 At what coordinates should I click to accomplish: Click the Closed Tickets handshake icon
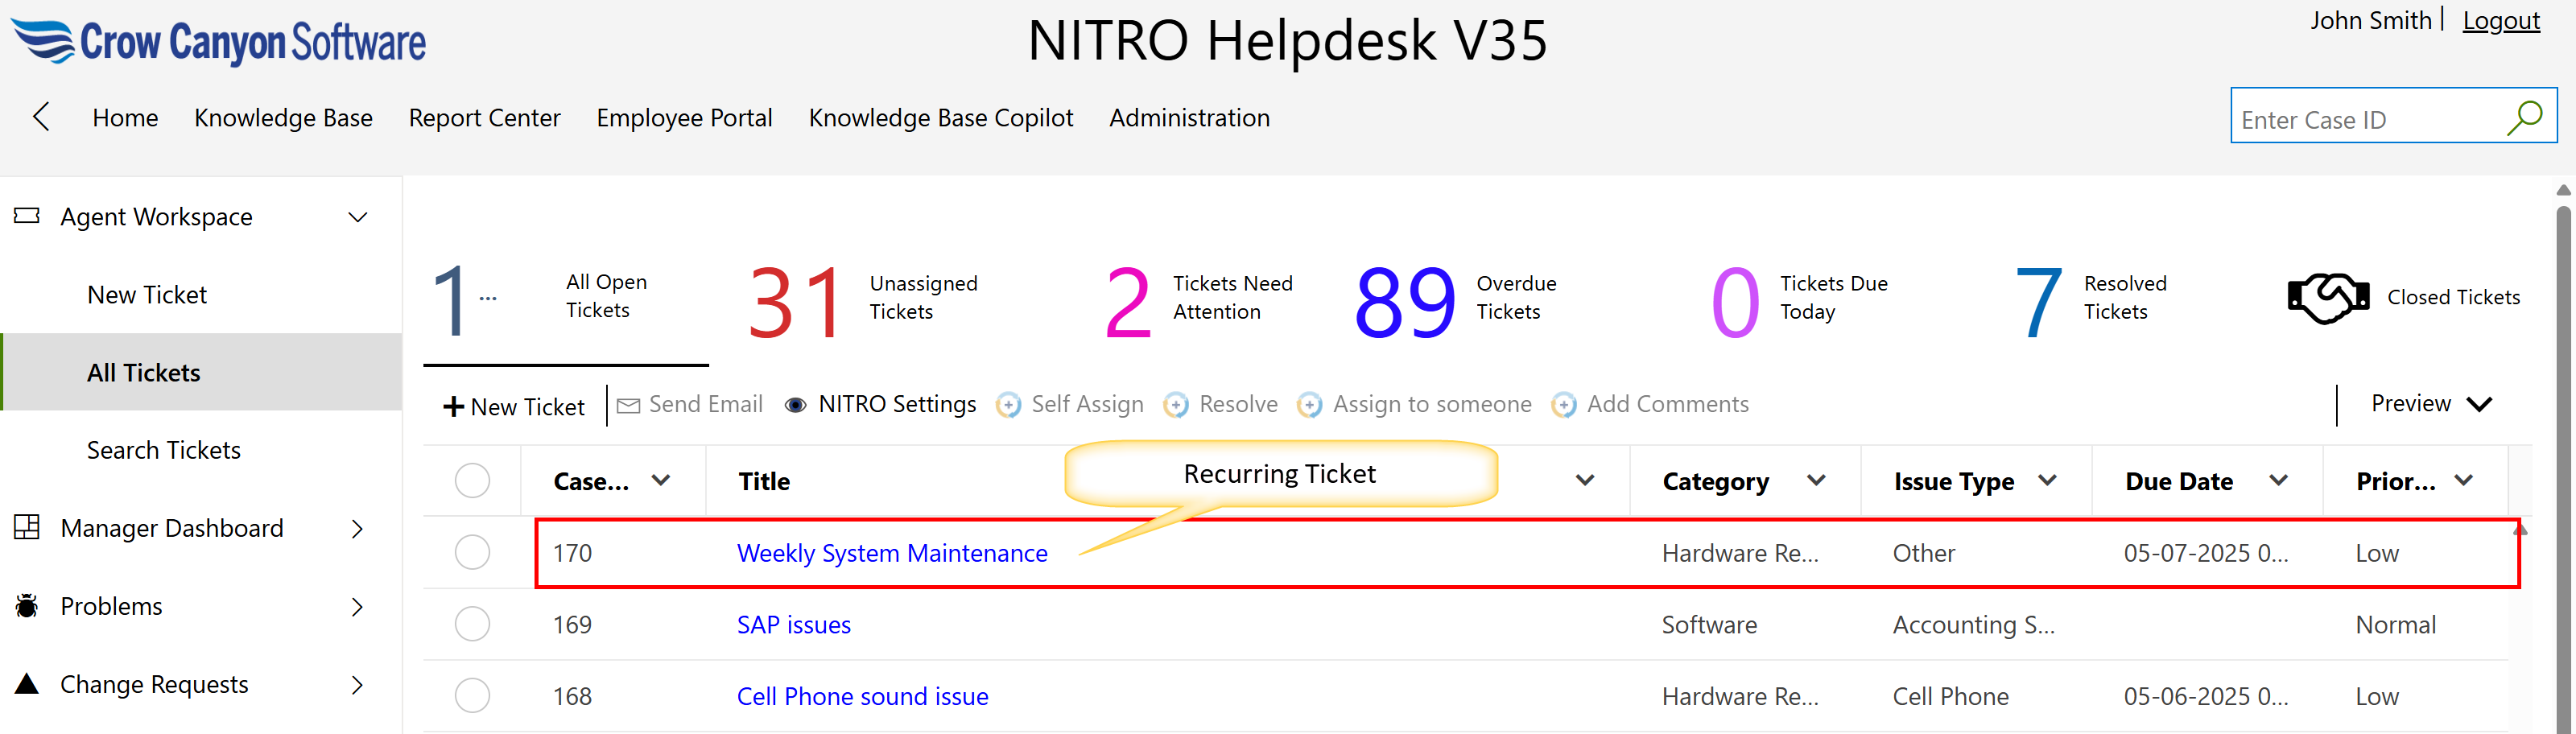[2327, 298]
